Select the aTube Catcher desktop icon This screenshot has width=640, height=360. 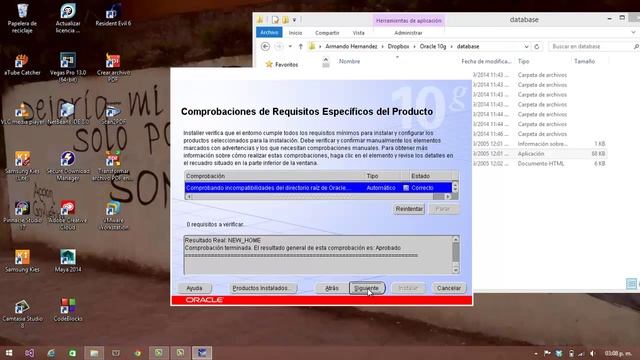[x=22, y=64]
